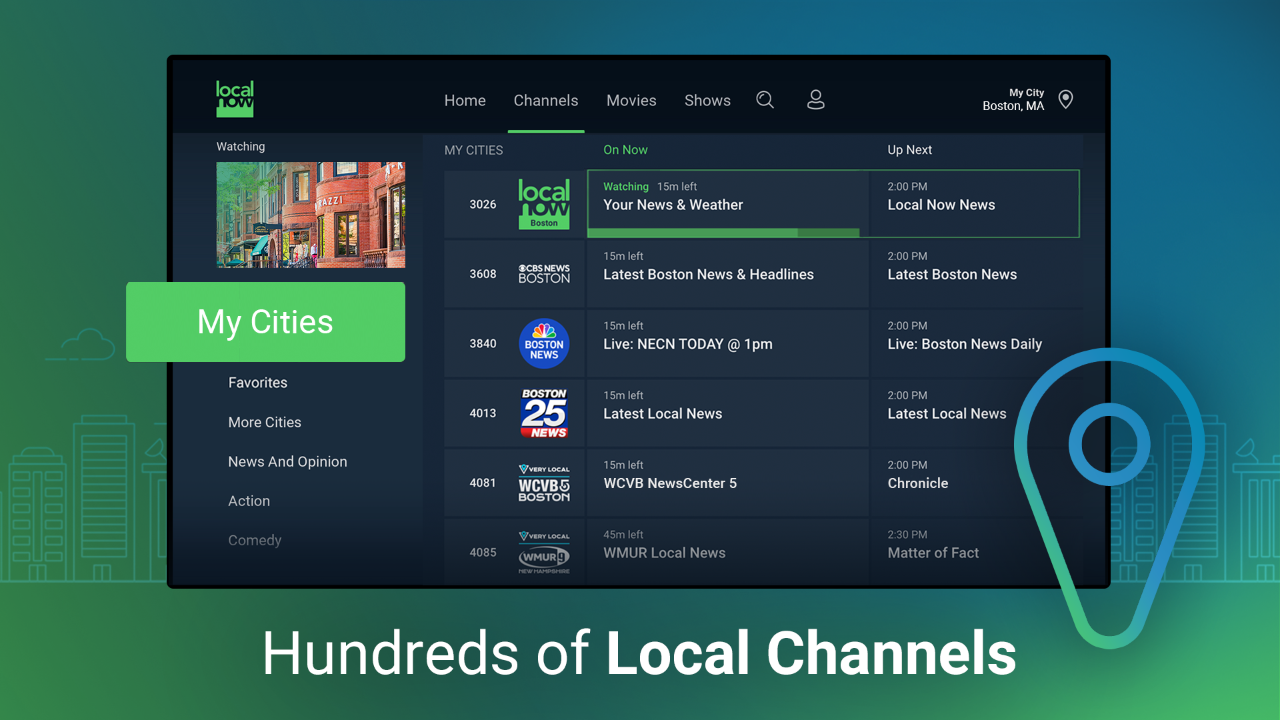Click the On Now column header
Screen dimensions: 1280x720
coord(625,150)
